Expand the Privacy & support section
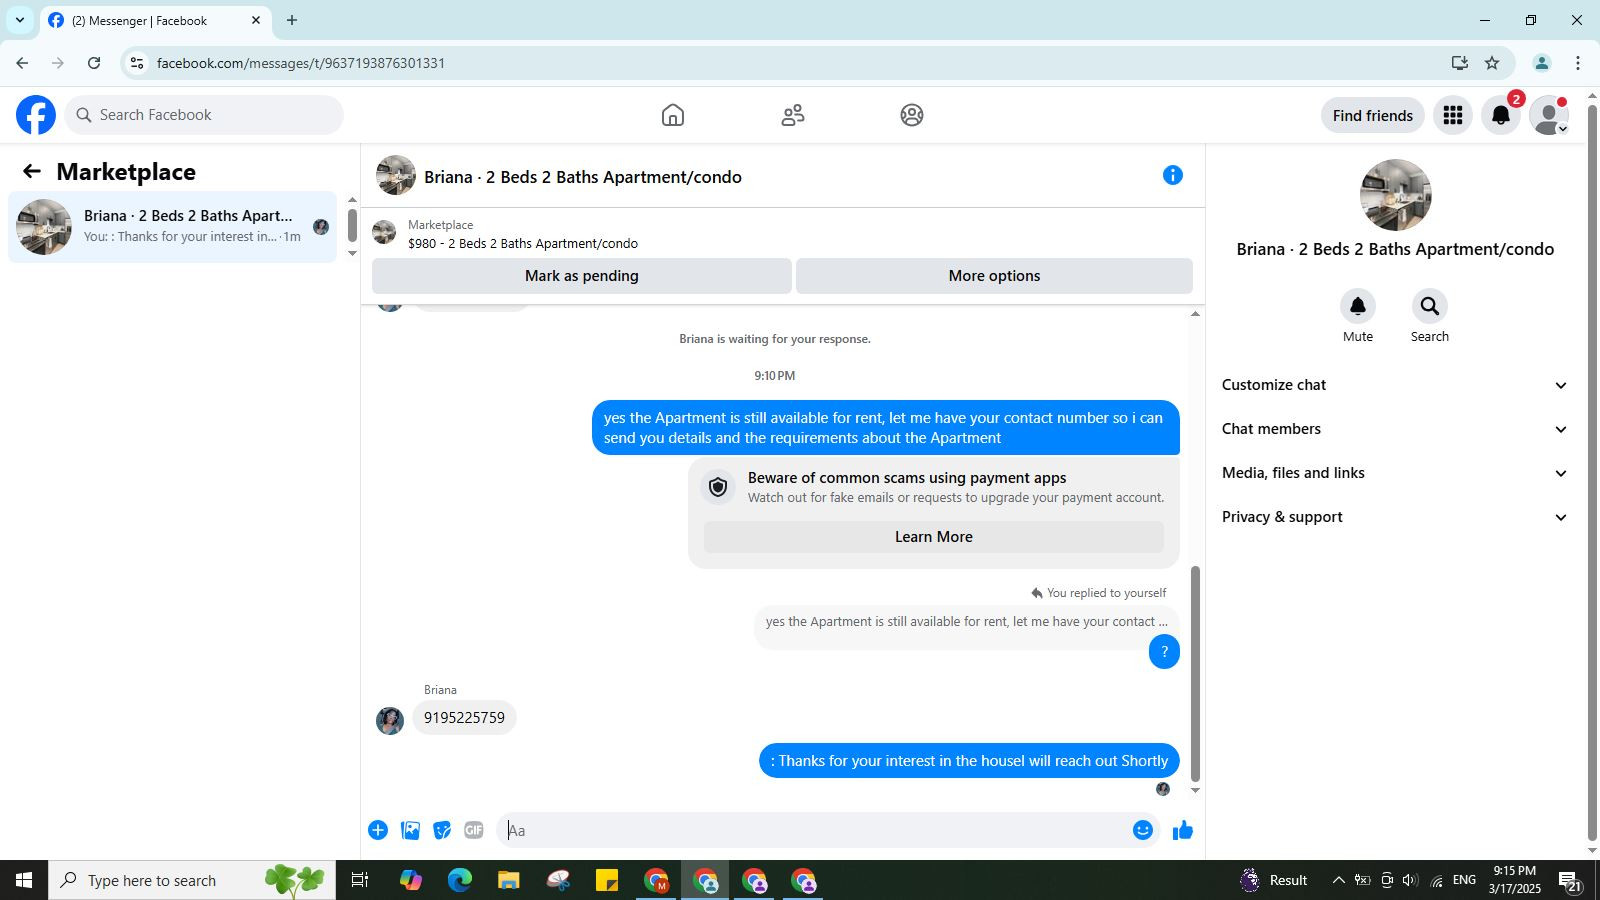The width and height of the screenshot is (1600, 900). coord(1395,517)
